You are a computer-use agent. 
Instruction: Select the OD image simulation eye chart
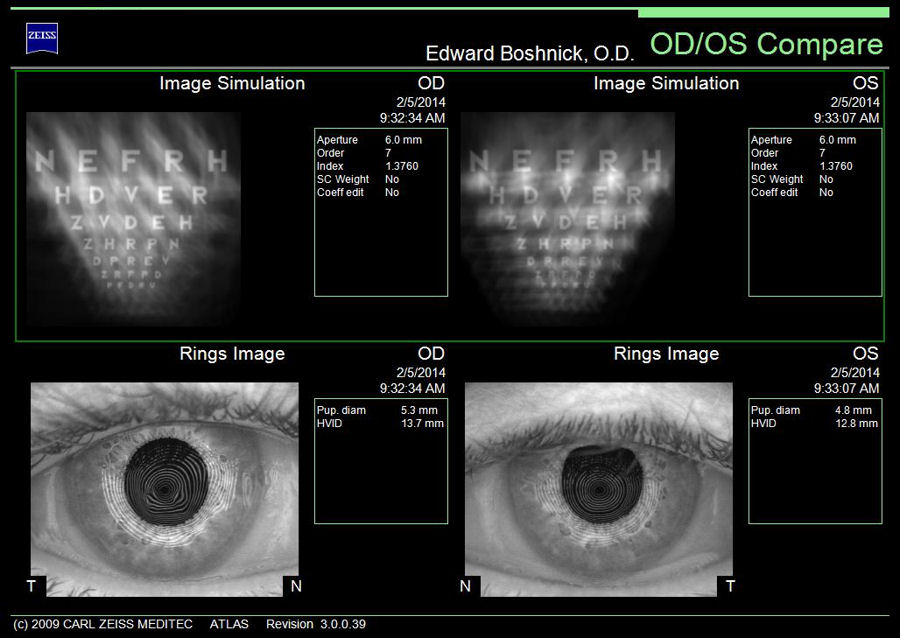tap(133, 218)
